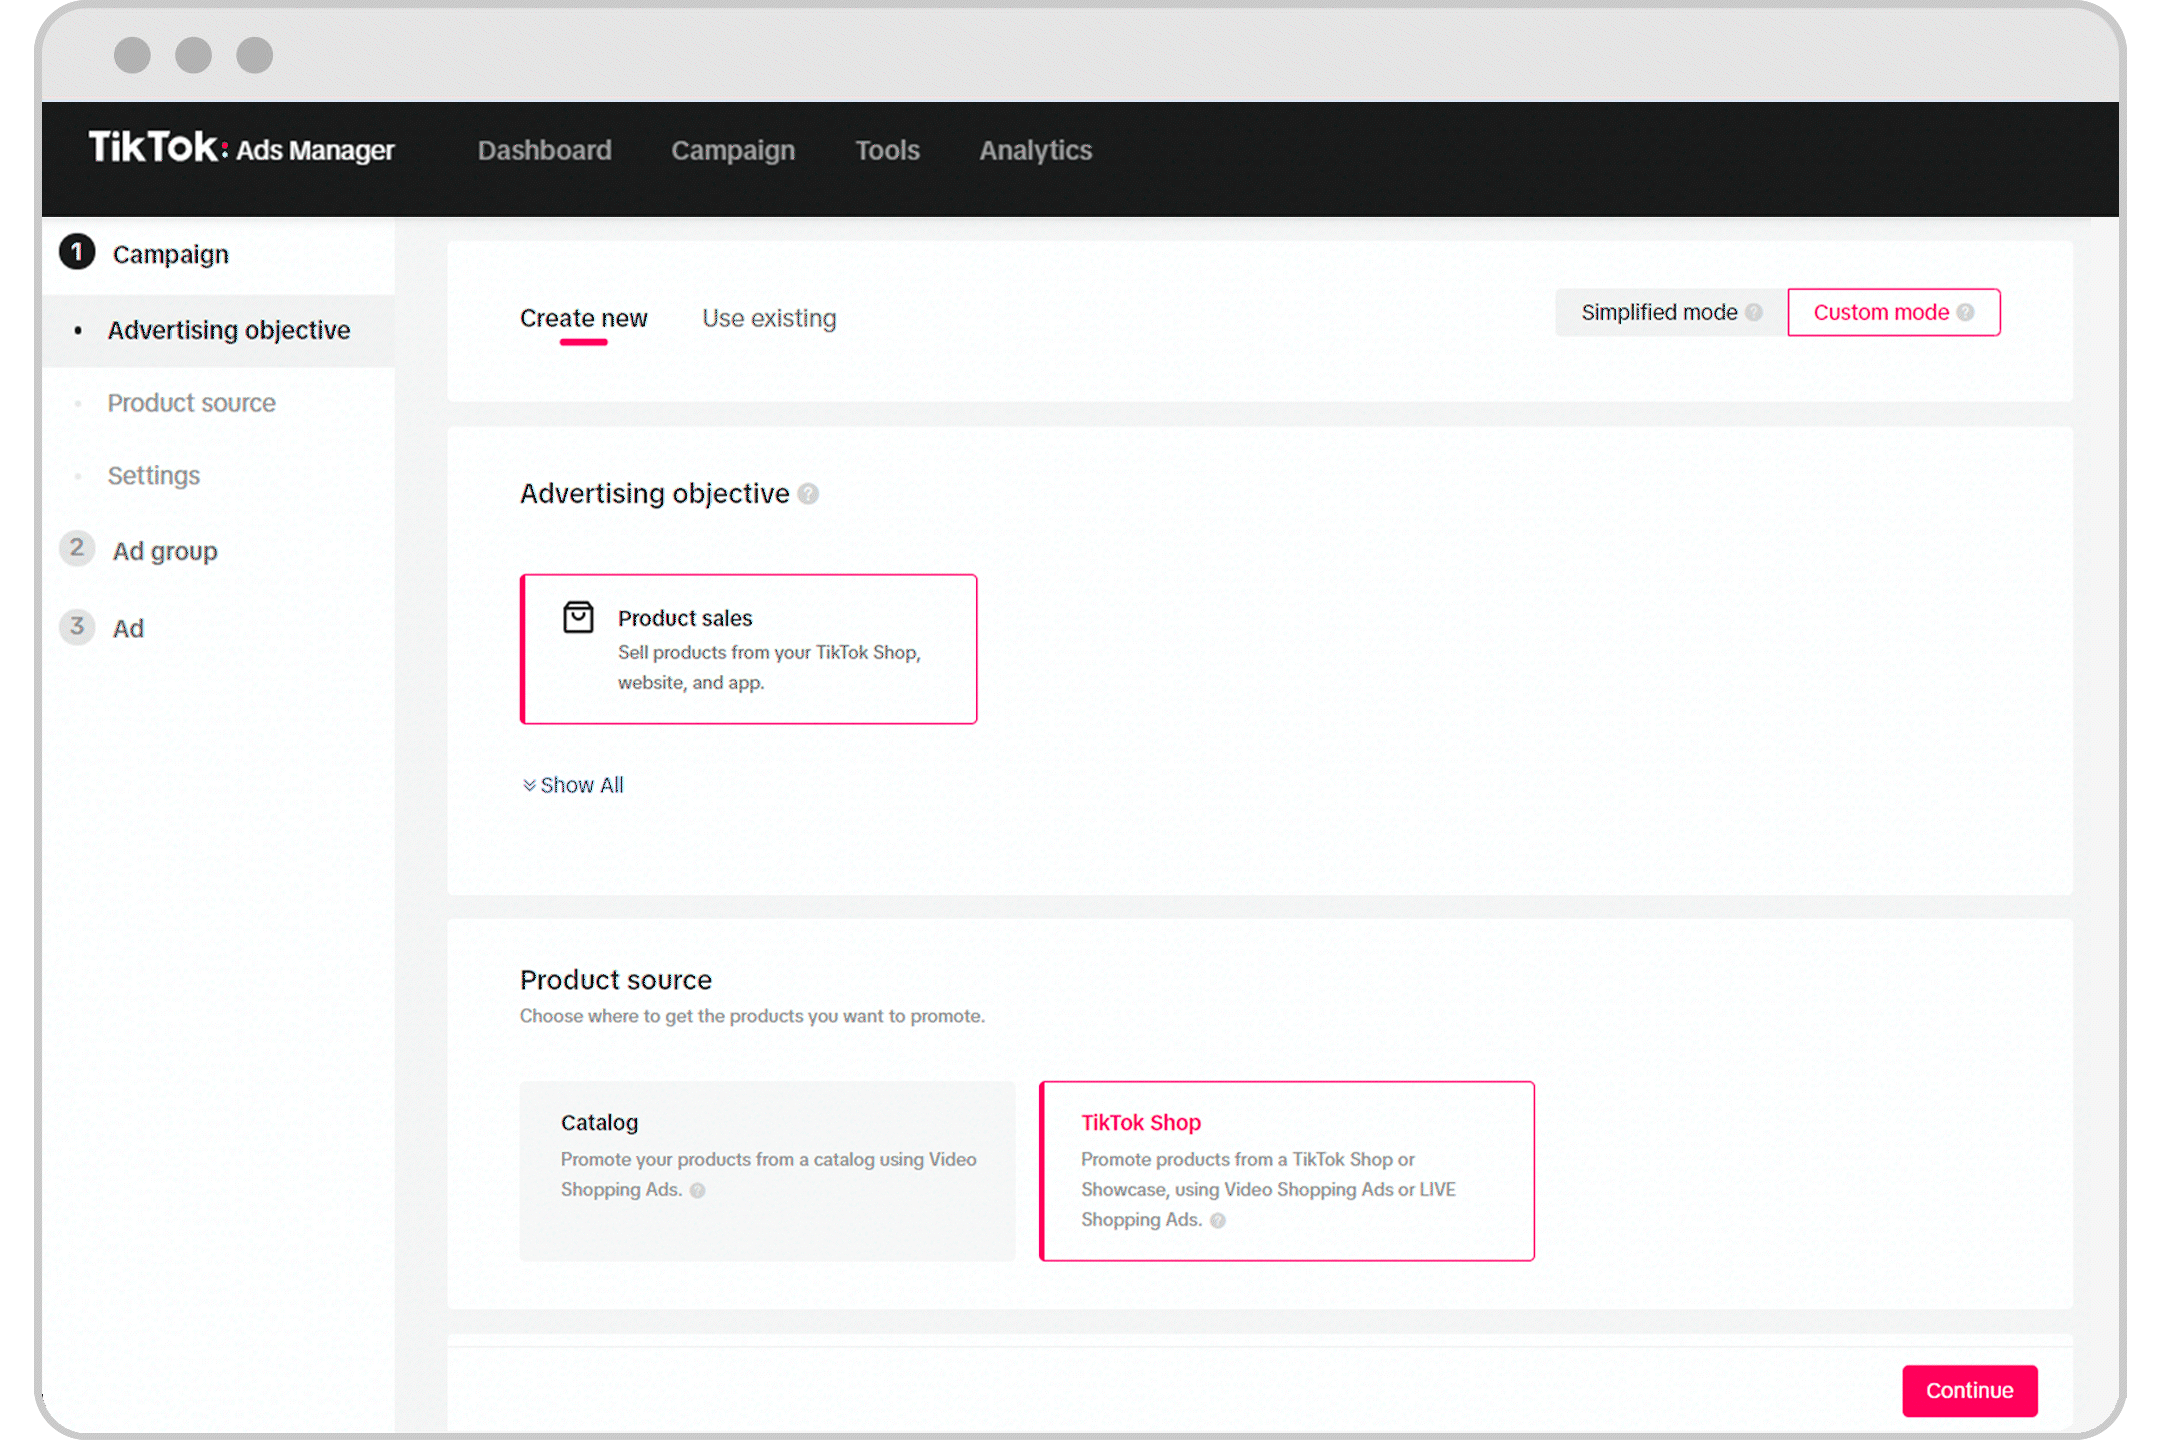Image resolution: width=2160 pixels, height=1440 pixels.
Task: Switch to the Create new tab
Action: coord(583,318)
